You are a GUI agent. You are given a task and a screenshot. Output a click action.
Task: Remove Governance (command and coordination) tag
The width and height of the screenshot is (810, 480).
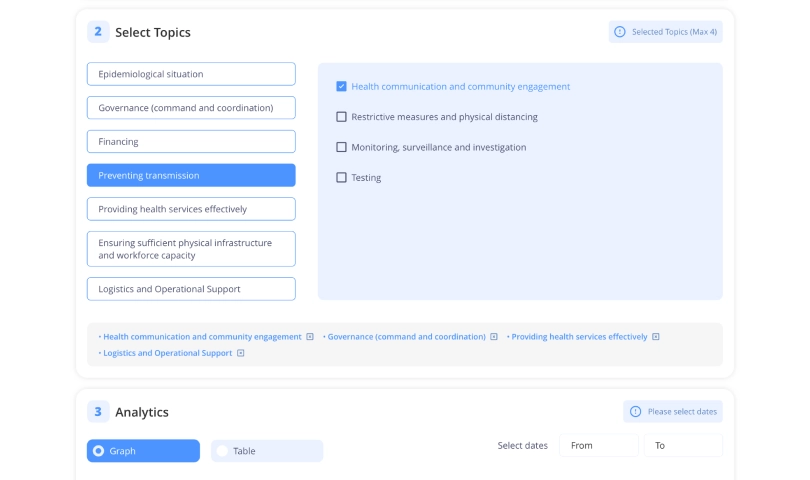point(494,337)
